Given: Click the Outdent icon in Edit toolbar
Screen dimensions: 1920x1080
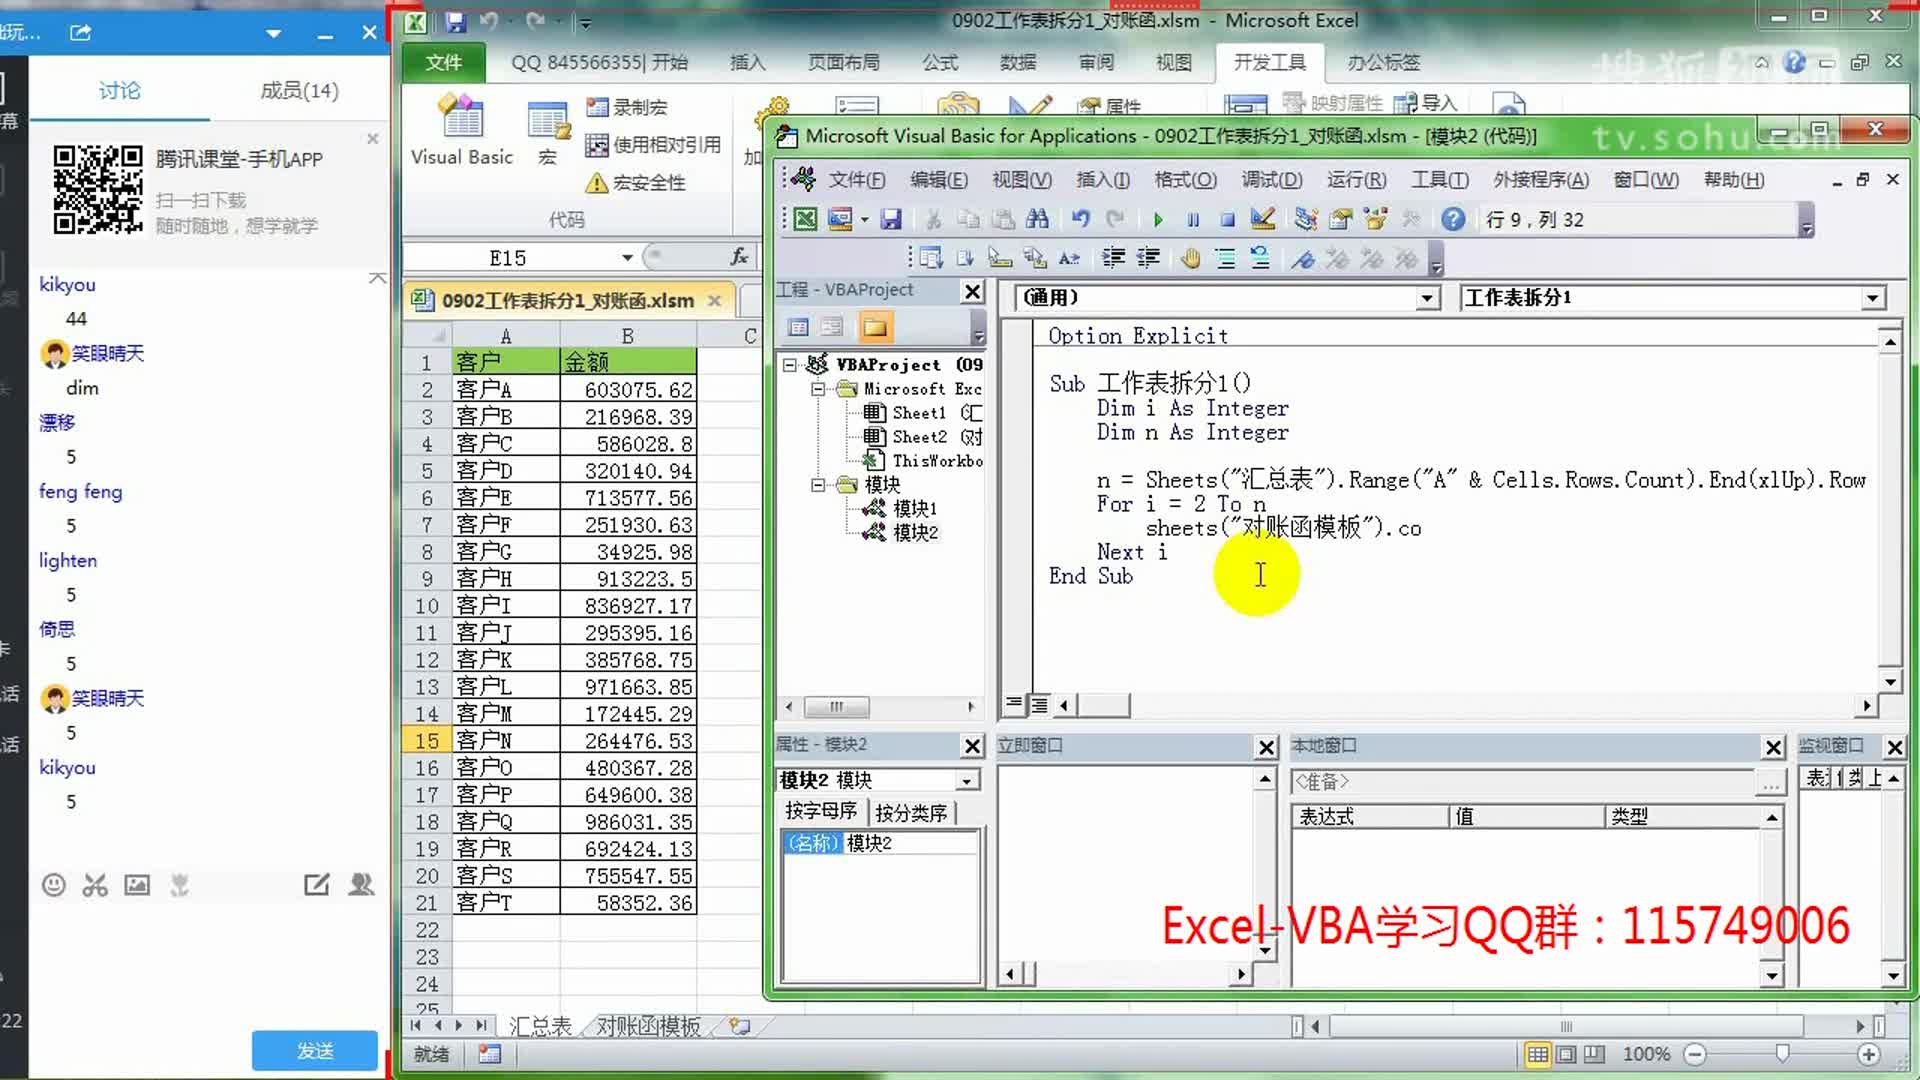Looking at the screenshot, I should (1148, 259).
